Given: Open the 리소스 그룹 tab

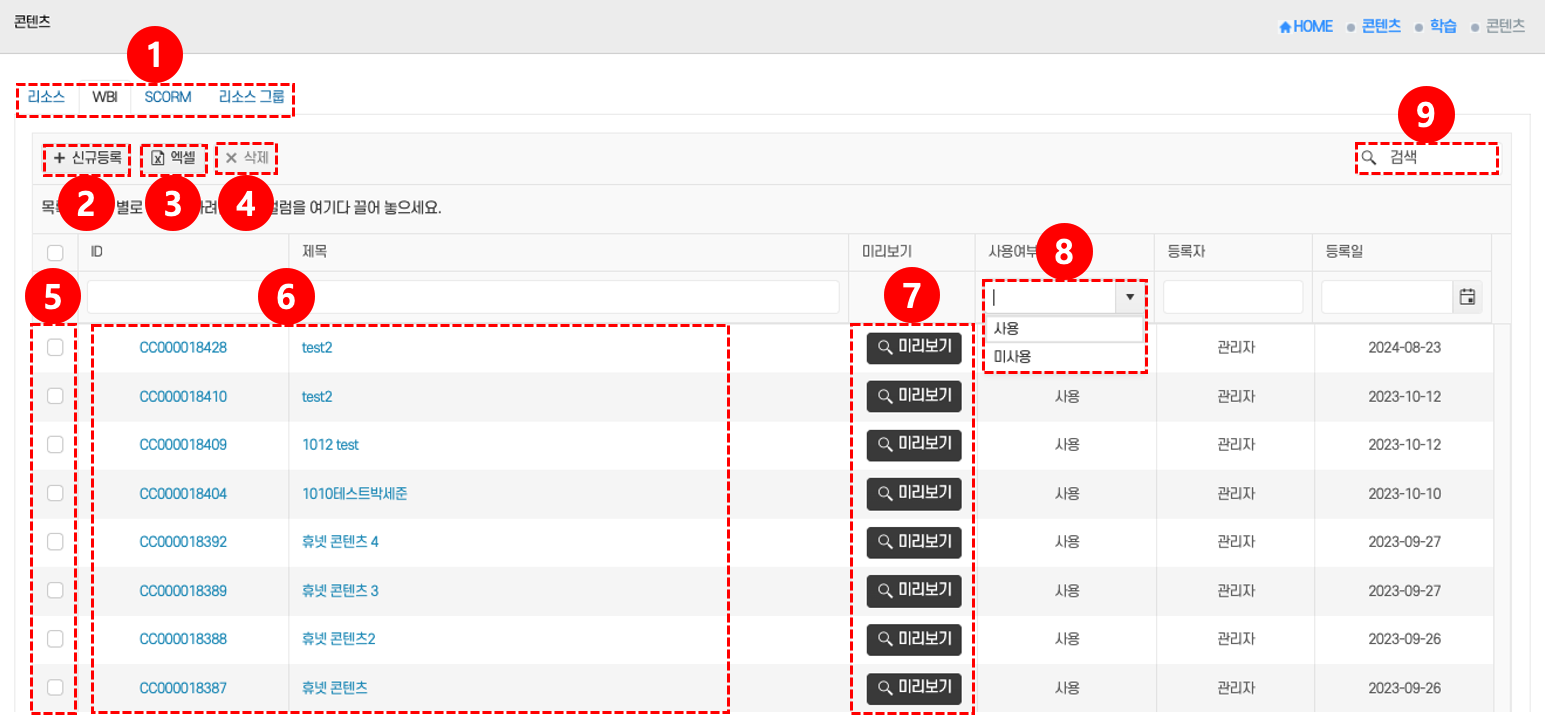Looking at the screenshot, I should click(251, 98).
